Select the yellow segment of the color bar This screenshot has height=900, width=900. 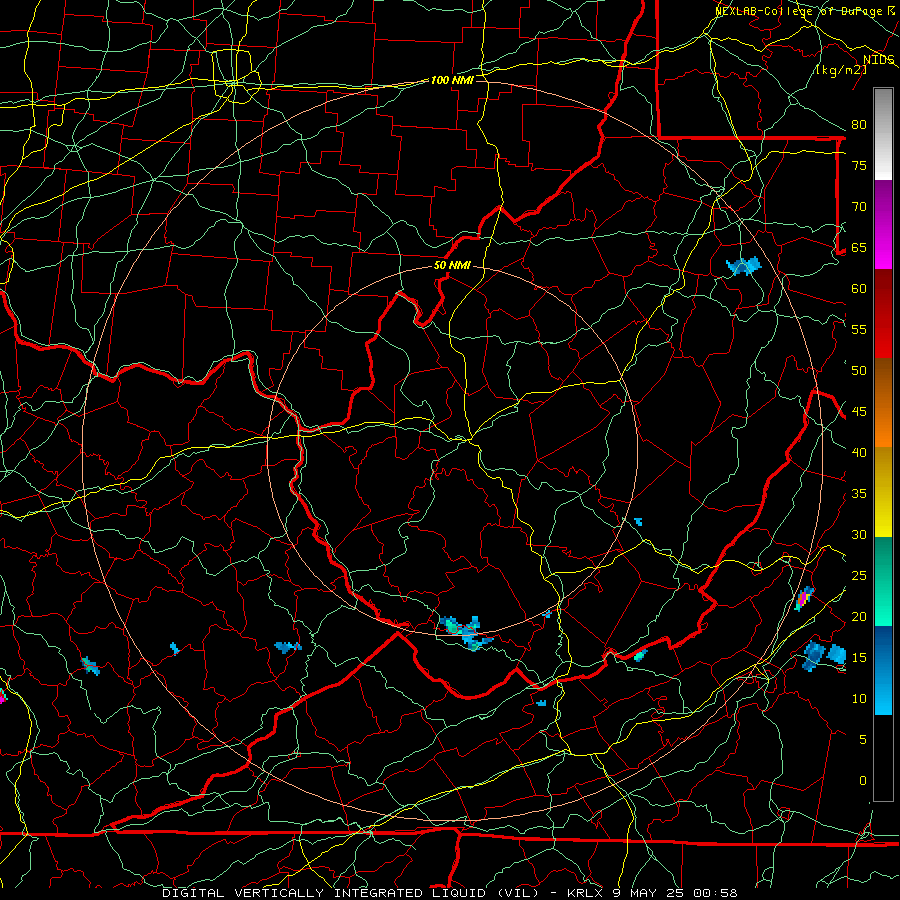click(883, 492)
